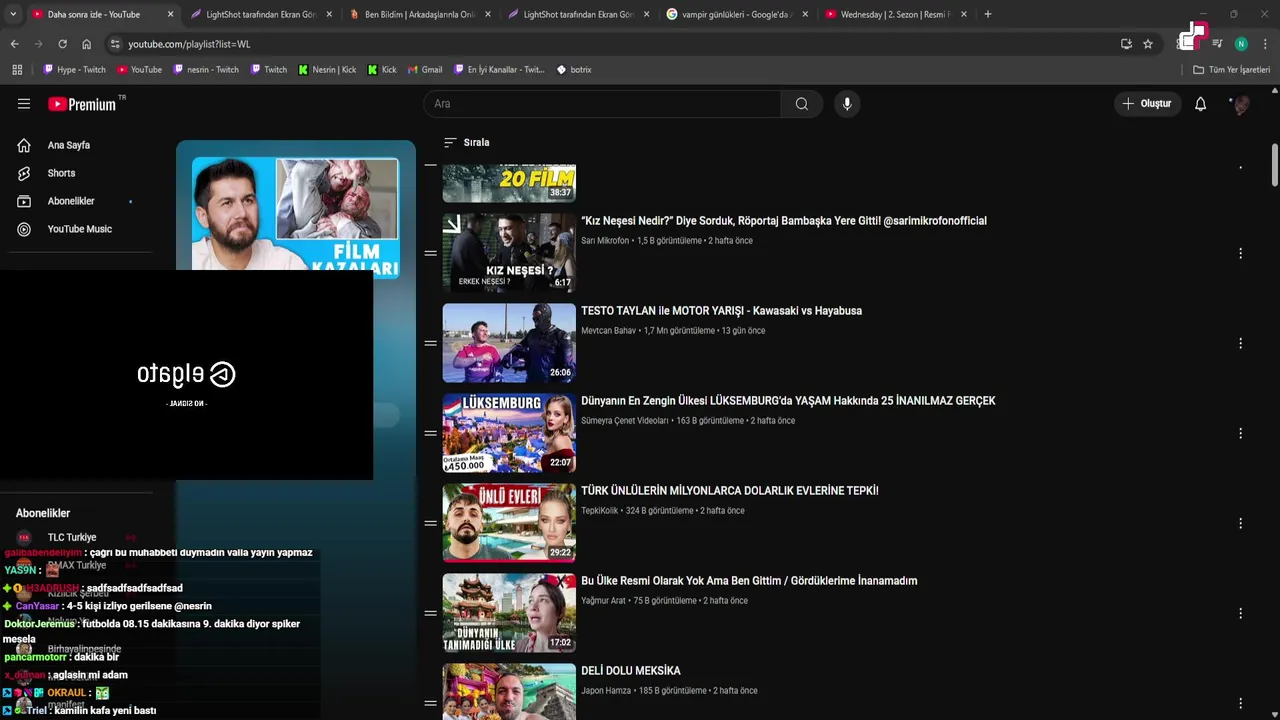This screenshot has height=720, width=1280.
Task: Click the Chrome profile N avatar
Action: [1241, 44]
